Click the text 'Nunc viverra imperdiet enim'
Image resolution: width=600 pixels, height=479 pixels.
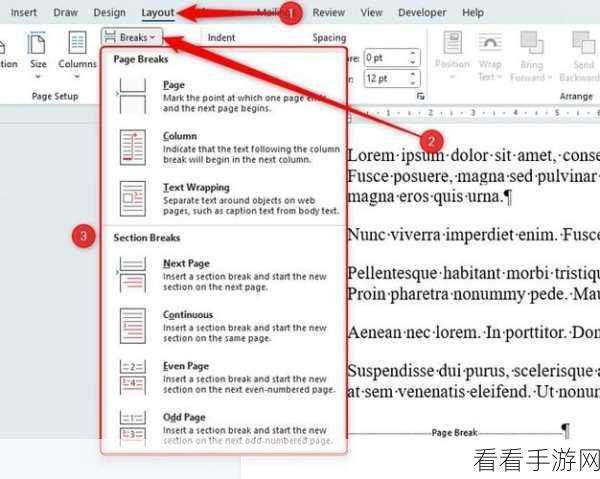(451, 234)
